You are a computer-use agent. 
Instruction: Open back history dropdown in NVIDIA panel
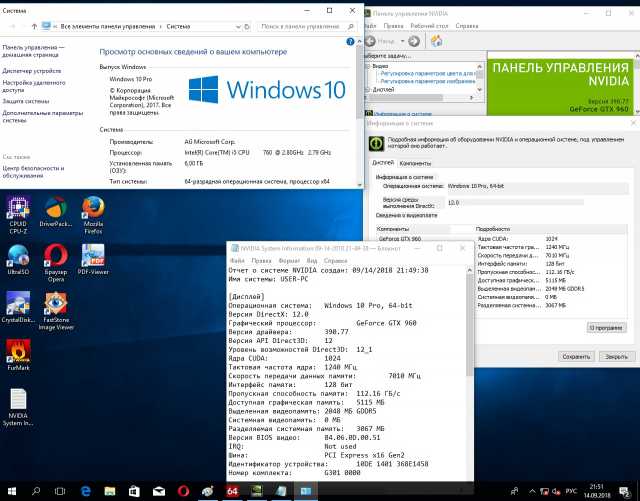click(x=402, y=41)
